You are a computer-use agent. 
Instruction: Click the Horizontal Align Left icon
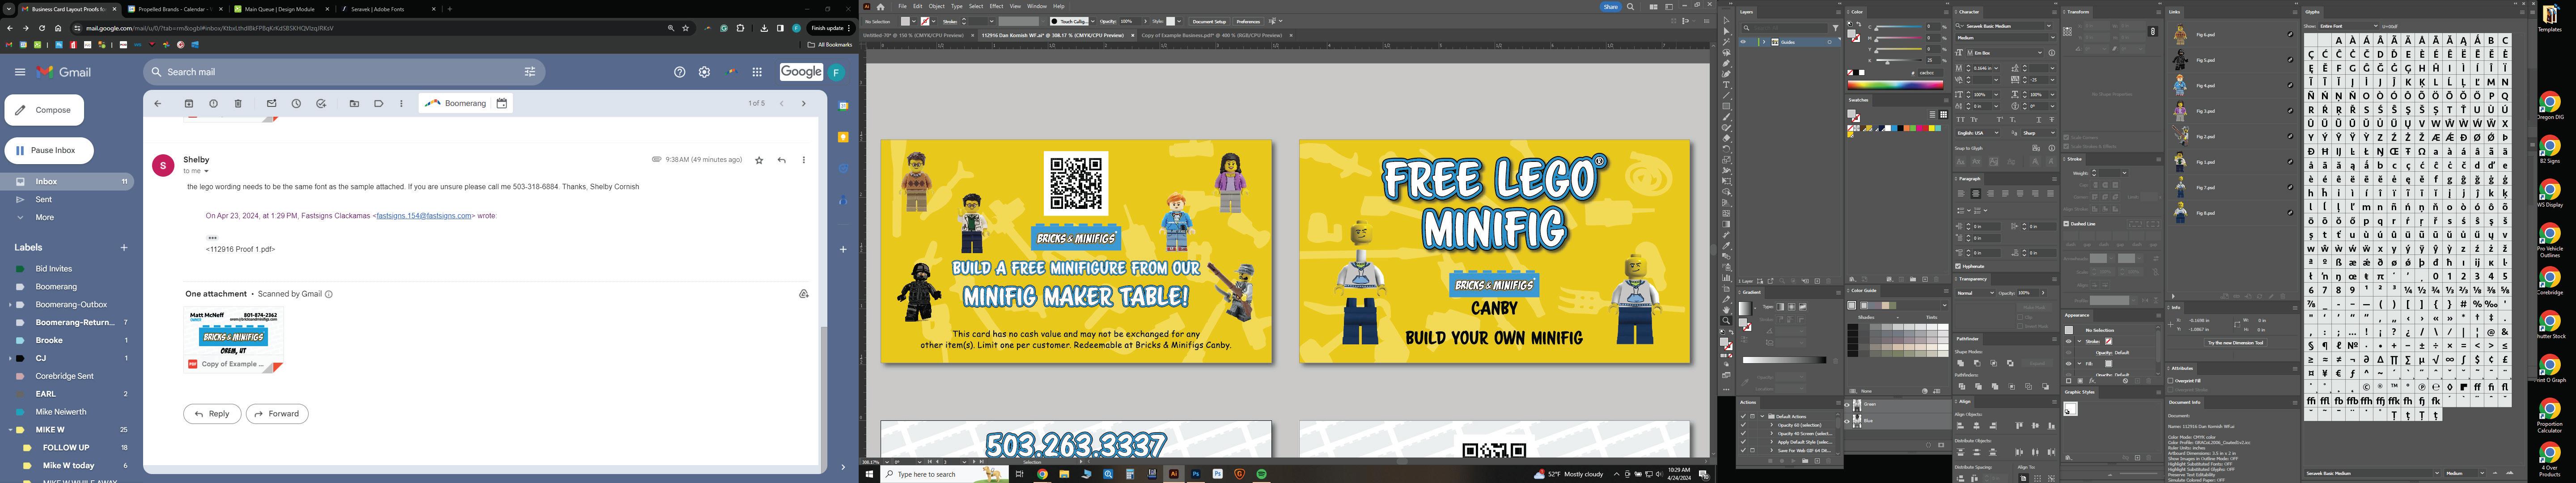pos(1961,426)
